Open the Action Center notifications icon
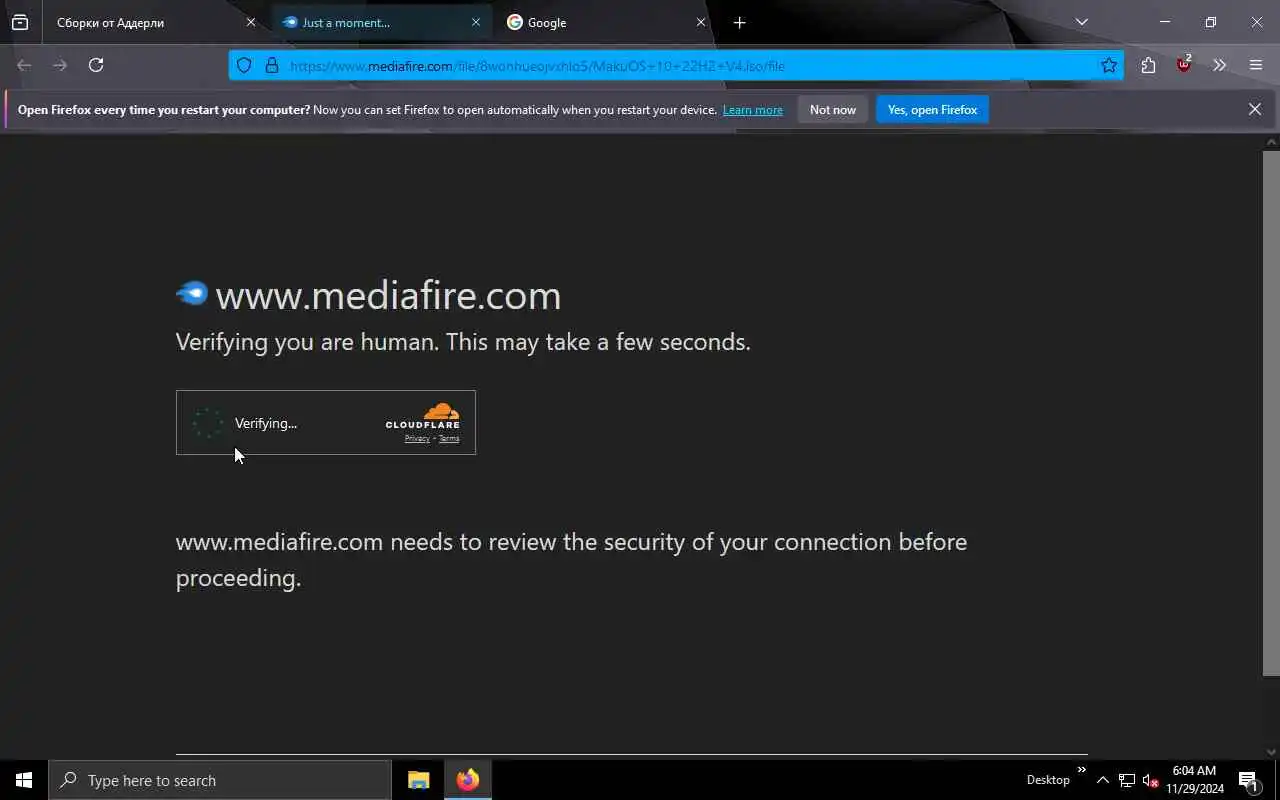 click(x=1248, y=780)
